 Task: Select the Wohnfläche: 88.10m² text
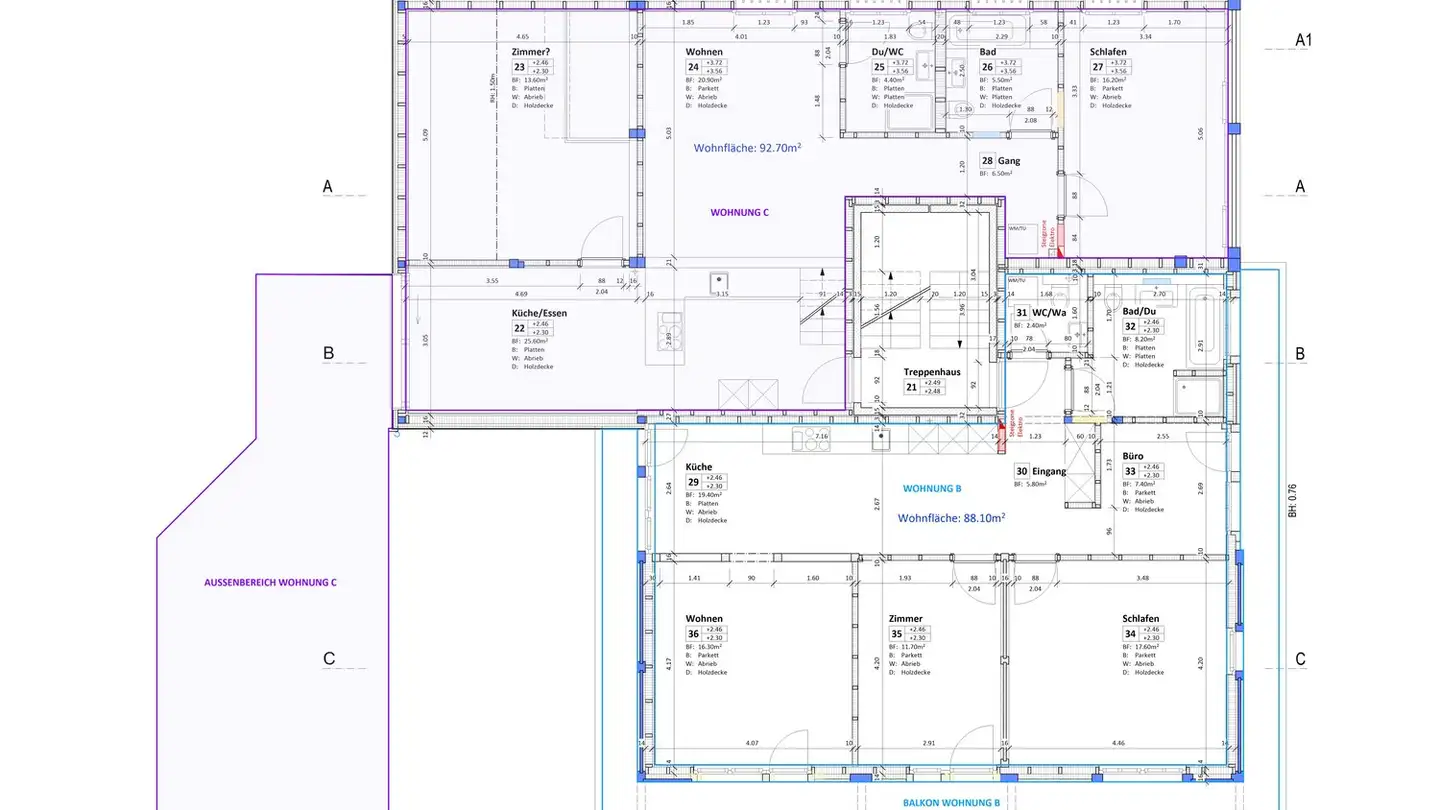click(950, 518)
